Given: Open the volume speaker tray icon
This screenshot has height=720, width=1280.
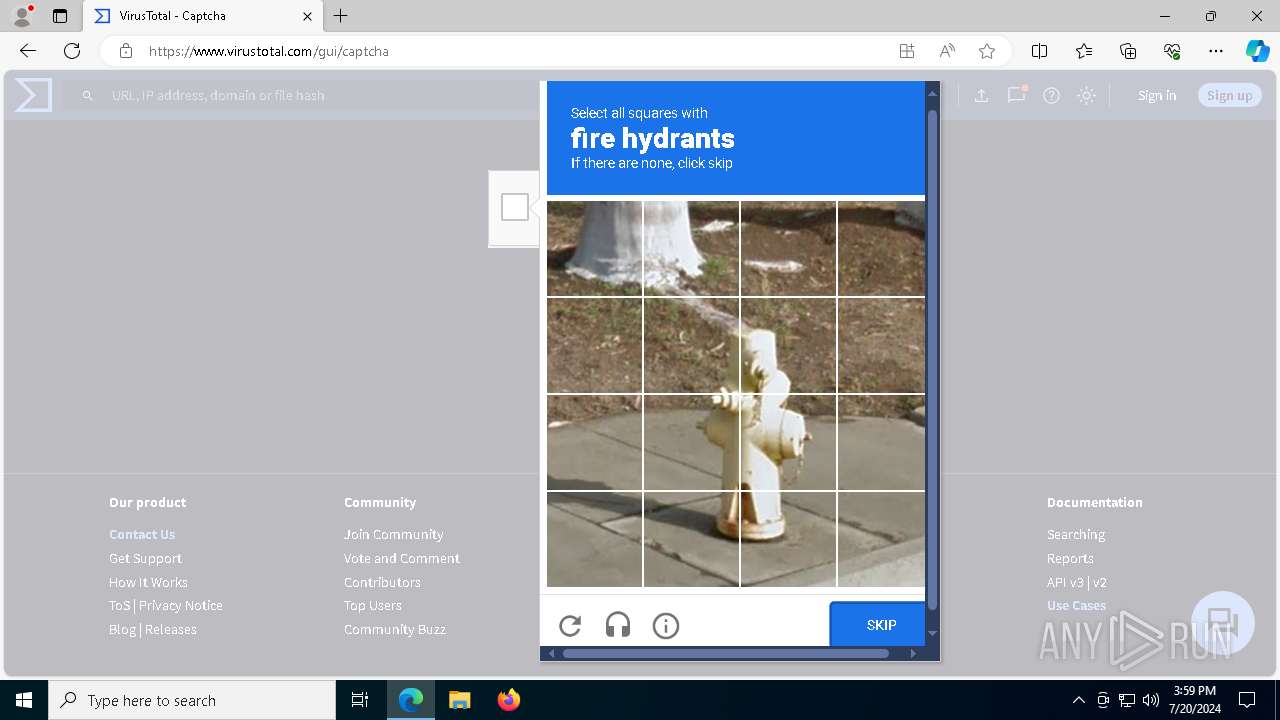Looking at the screenshot, I should coord(1151,700).
